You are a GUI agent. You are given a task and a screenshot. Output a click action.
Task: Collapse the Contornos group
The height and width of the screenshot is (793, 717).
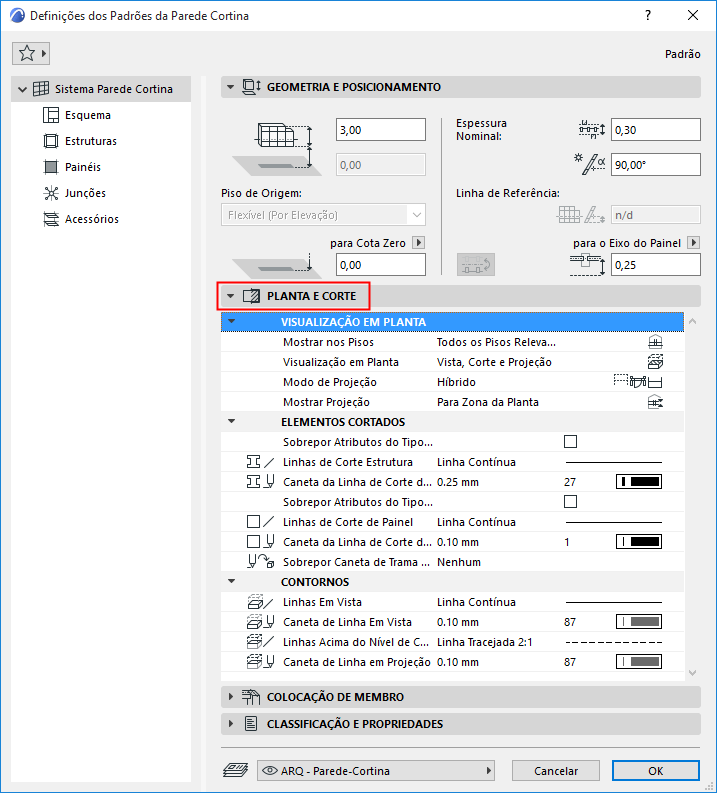pyautogui.click(x=232, y=582)
